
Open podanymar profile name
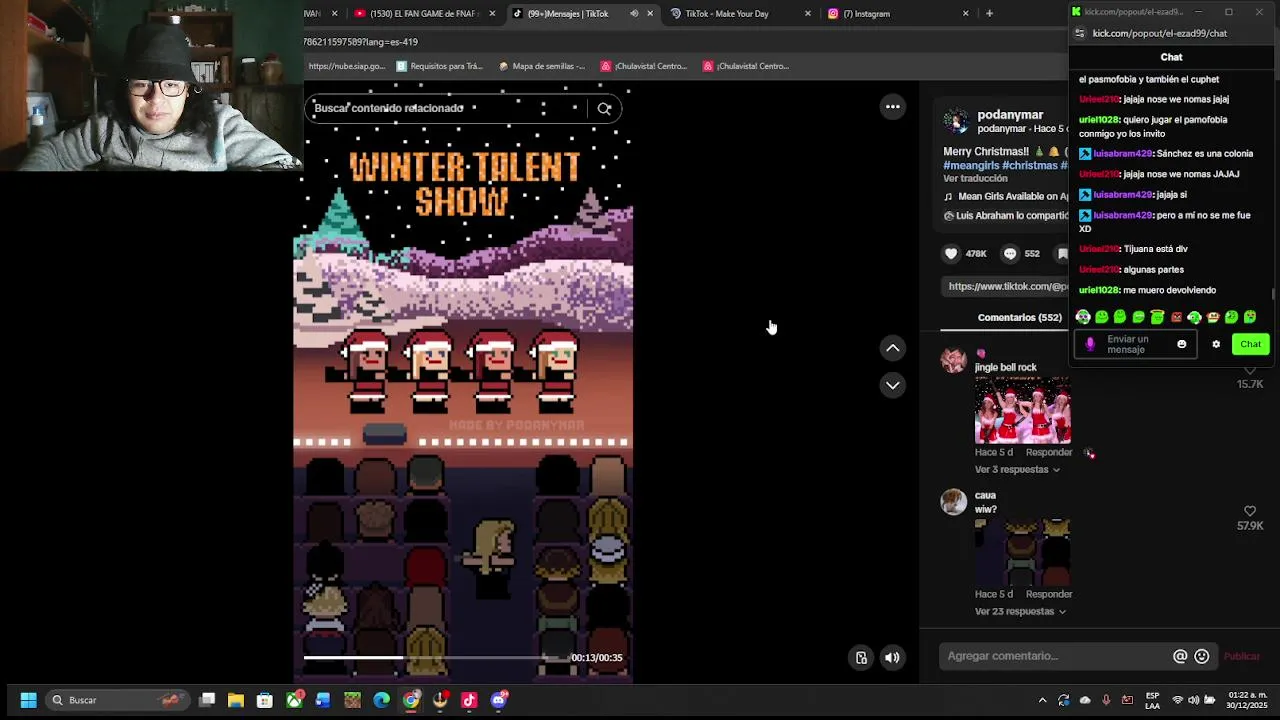tap(1010, 114)
